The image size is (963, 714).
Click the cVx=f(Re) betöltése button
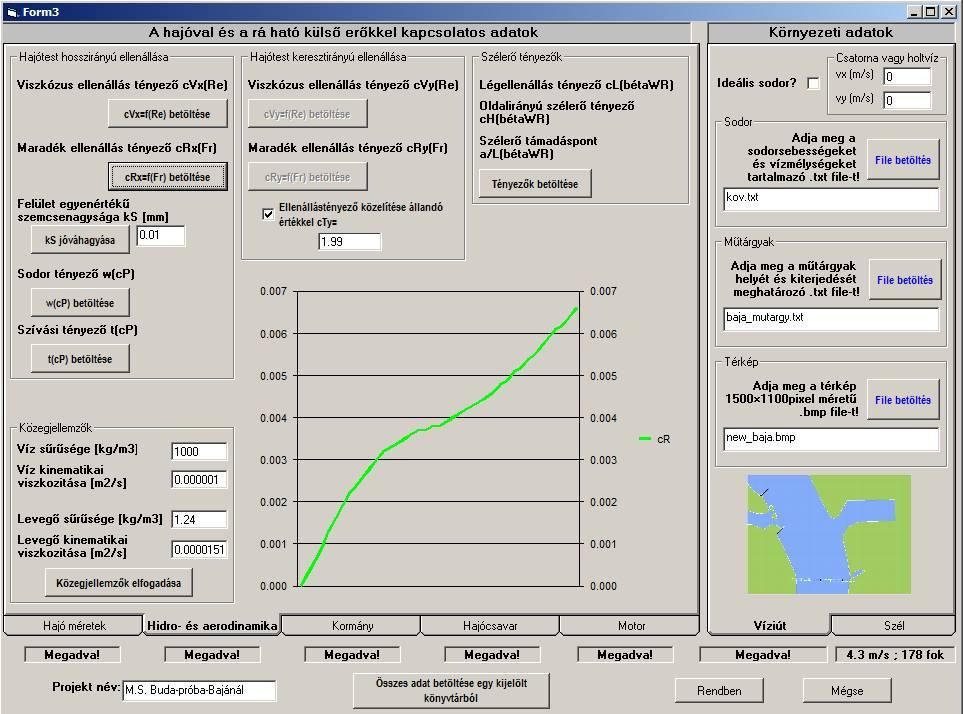click(x=168, y=114)
